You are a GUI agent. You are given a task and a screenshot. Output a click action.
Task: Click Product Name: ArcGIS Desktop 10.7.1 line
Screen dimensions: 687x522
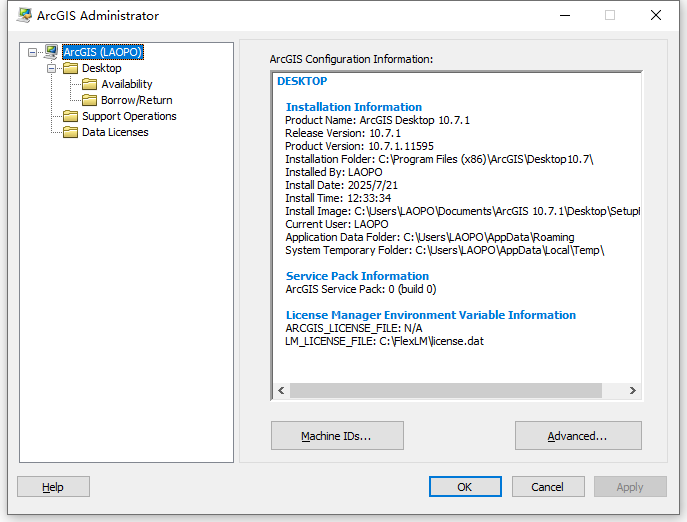point(377,120)
